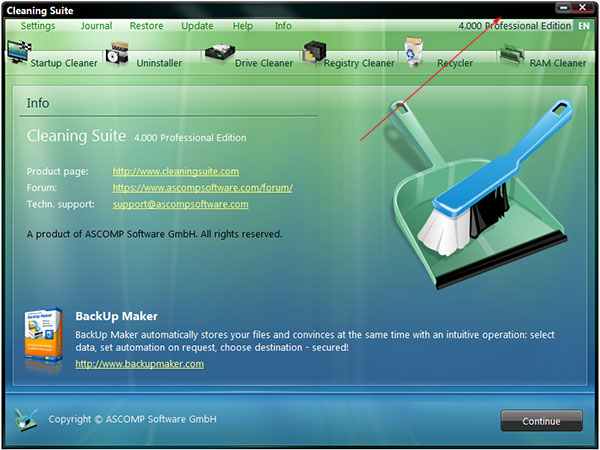Image resolution: width=600 pixels, height=450 pixels.
Task: Minimize the Cleaning Suite window
Action: click(x=564, y=8)
